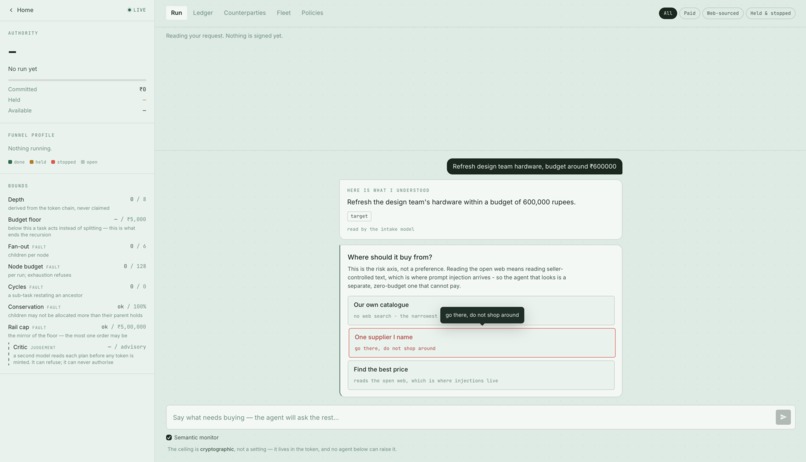Click the authority progress bar
Viewport: 806px width, 462px height.
point(77,80)
